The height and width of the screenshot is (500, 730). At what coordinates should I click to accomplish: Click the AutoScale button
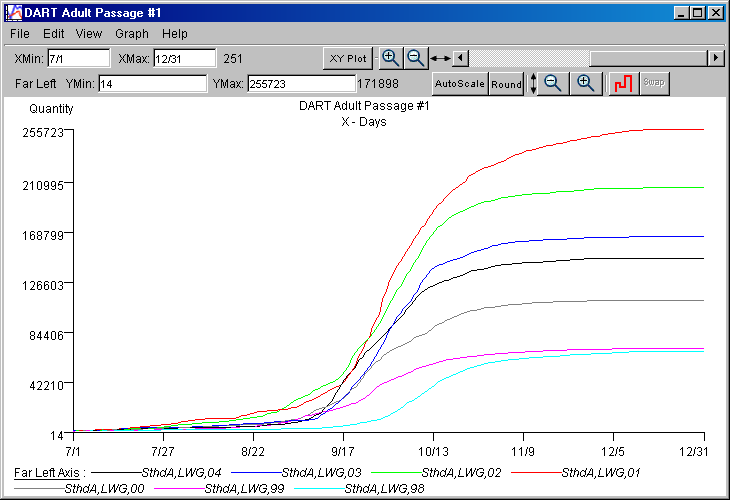click(459, 83)
